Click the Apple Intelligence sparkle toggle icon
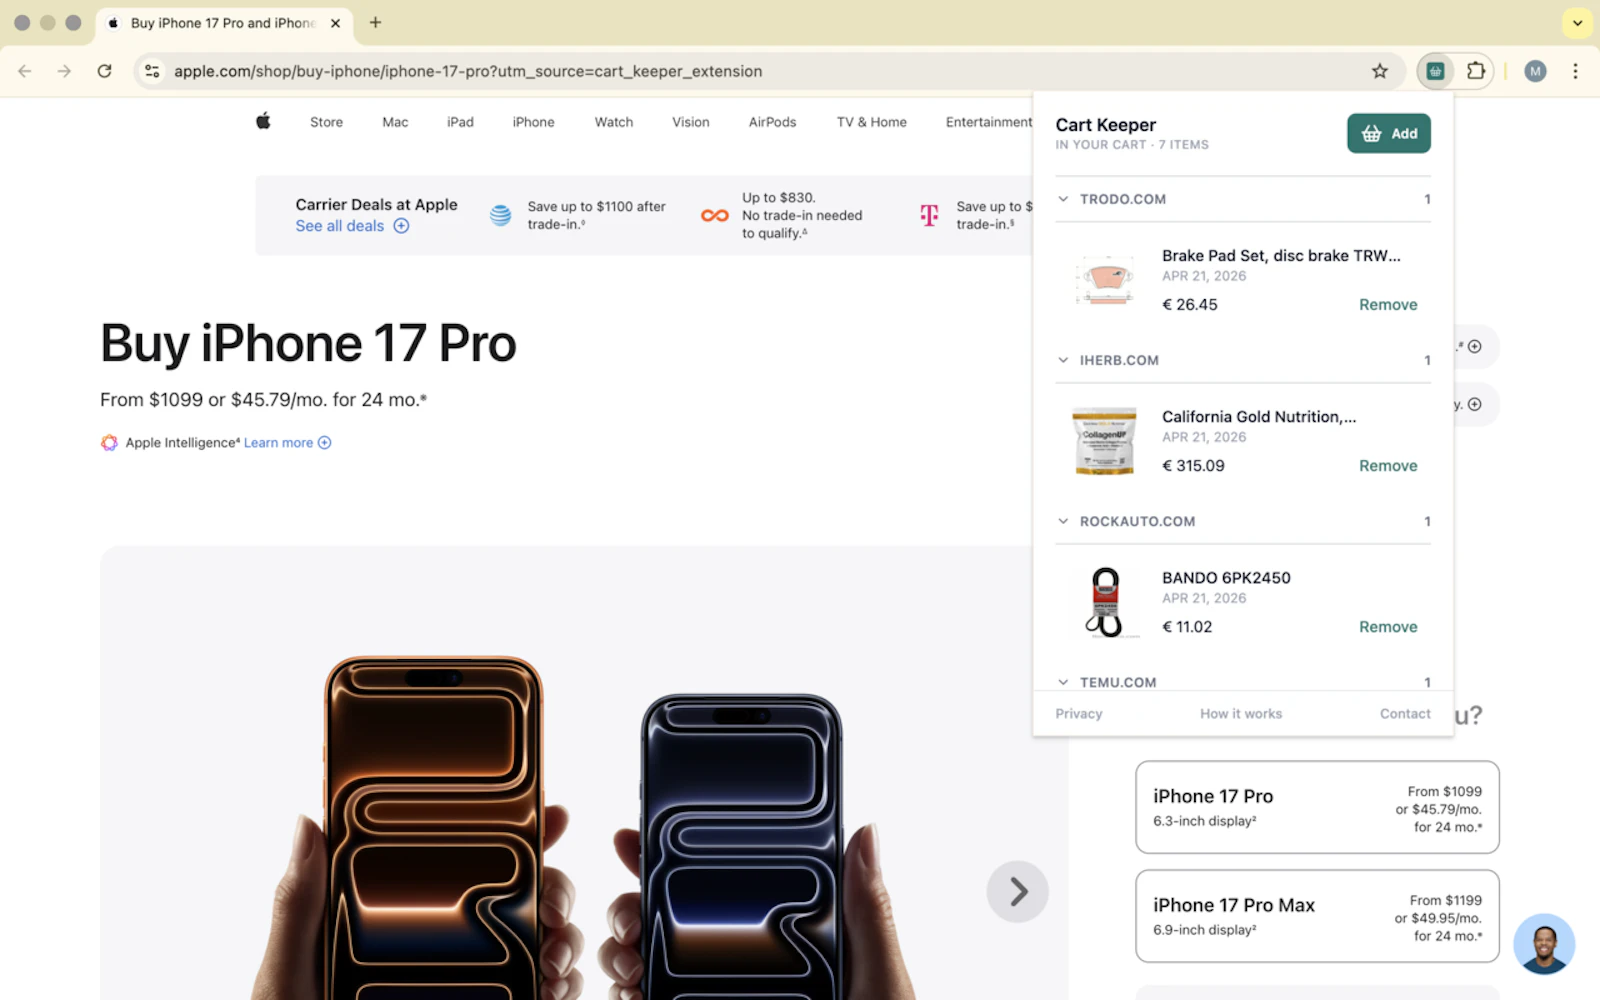 [x=108, y=442]
